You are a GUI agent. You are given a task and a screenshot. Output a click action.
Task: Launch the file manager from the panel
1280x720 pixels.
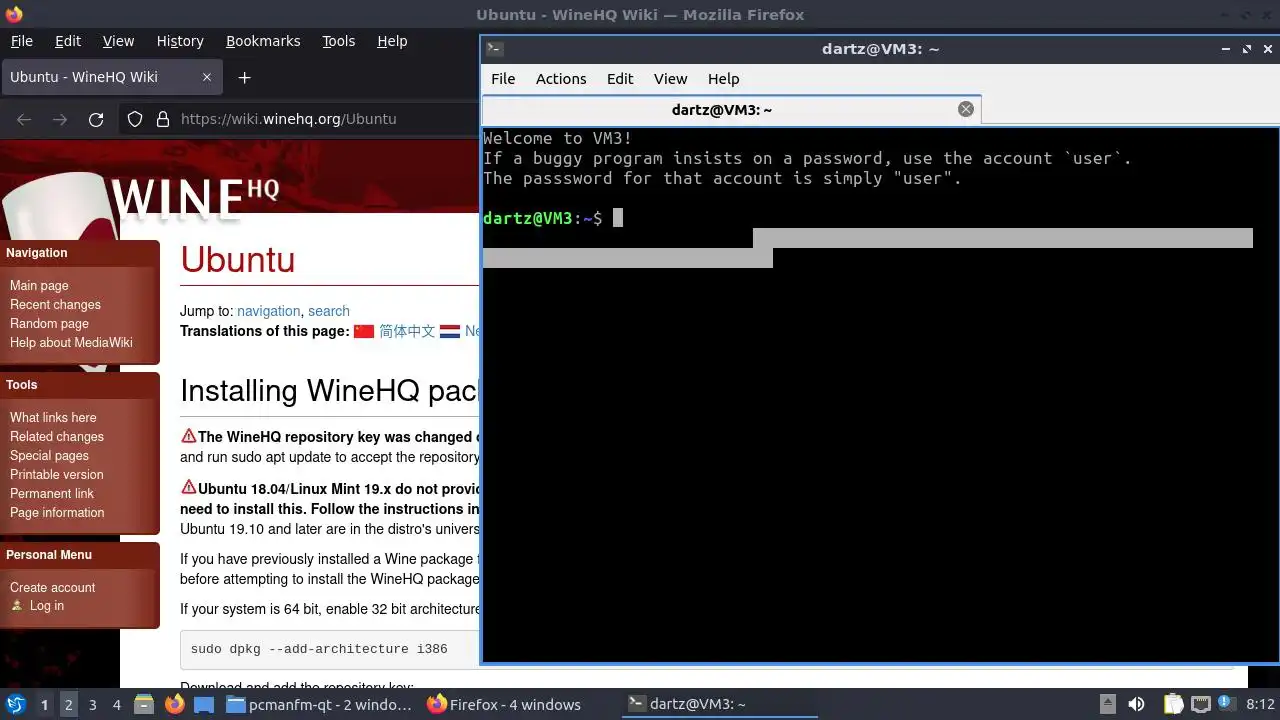tap(144, 704)
